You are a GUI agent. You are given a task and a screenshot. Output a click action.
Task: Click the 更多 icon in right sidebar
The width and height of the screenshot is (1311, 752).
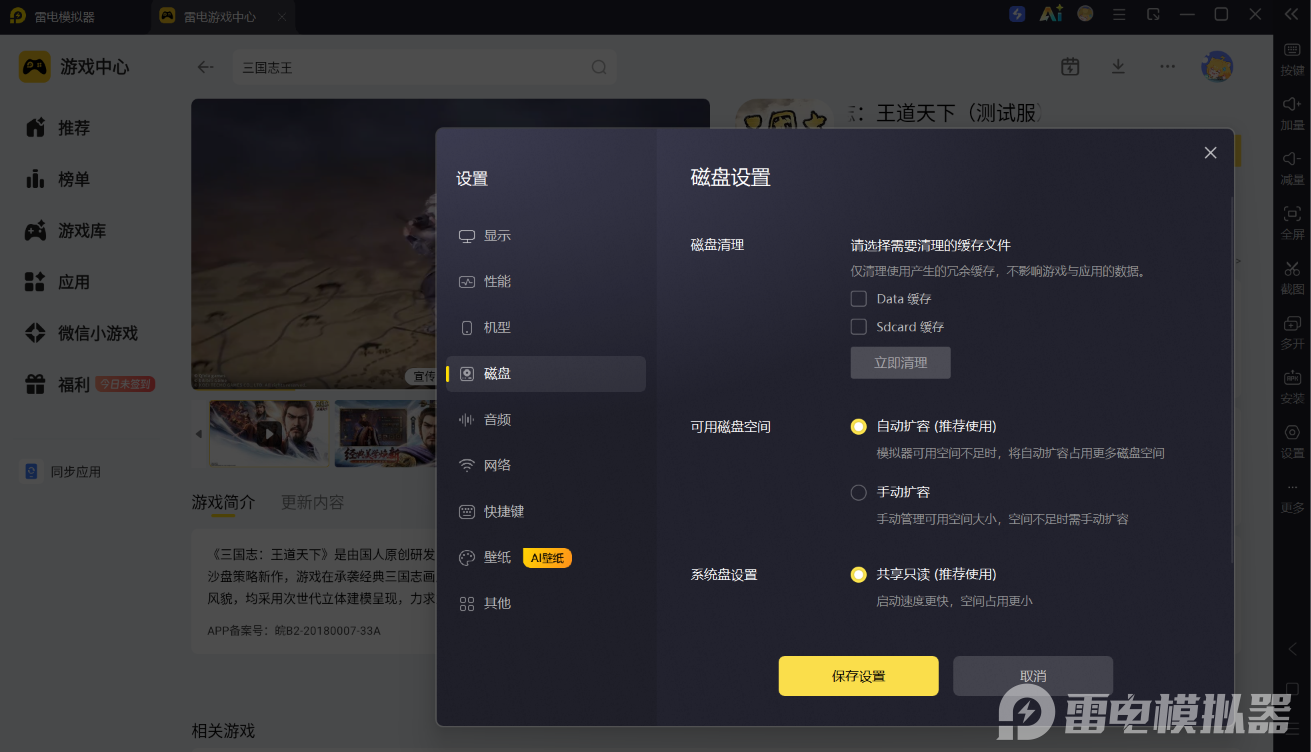tap(1292, 497)
